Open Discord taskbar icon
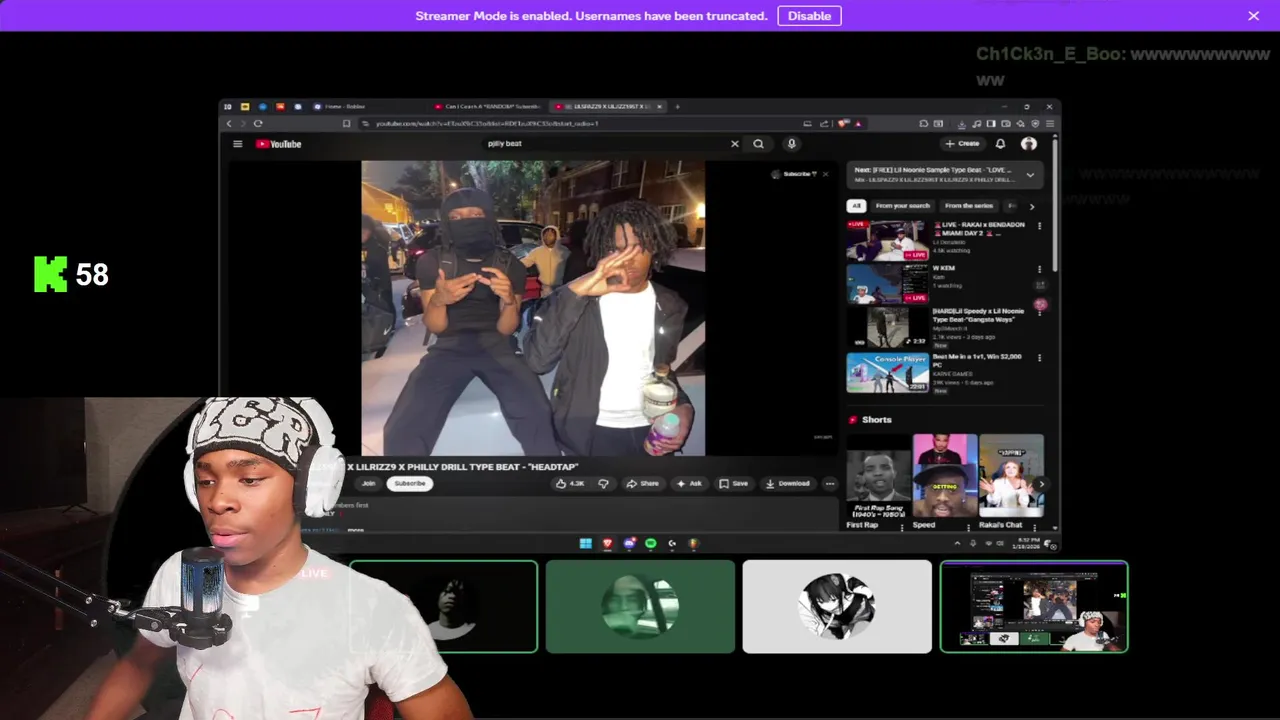This screenshot has height=720, width=1280. (x=629, y=544)
